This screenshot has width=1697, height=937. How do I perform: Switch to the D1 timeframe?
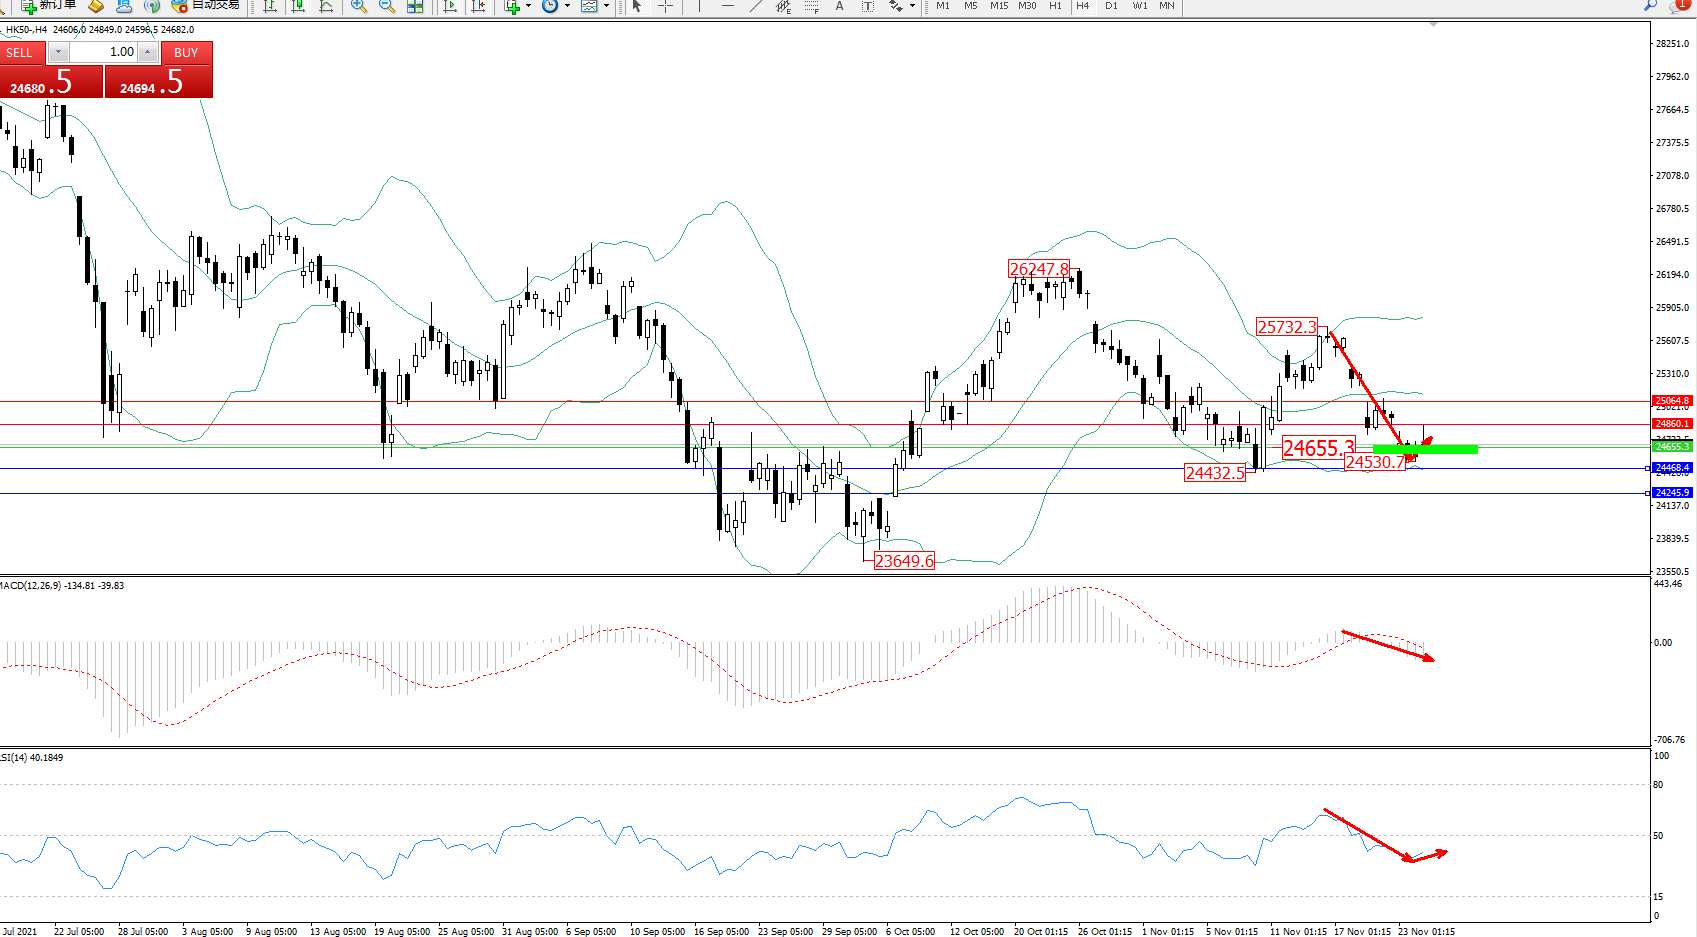click(x=1111, y=6)
